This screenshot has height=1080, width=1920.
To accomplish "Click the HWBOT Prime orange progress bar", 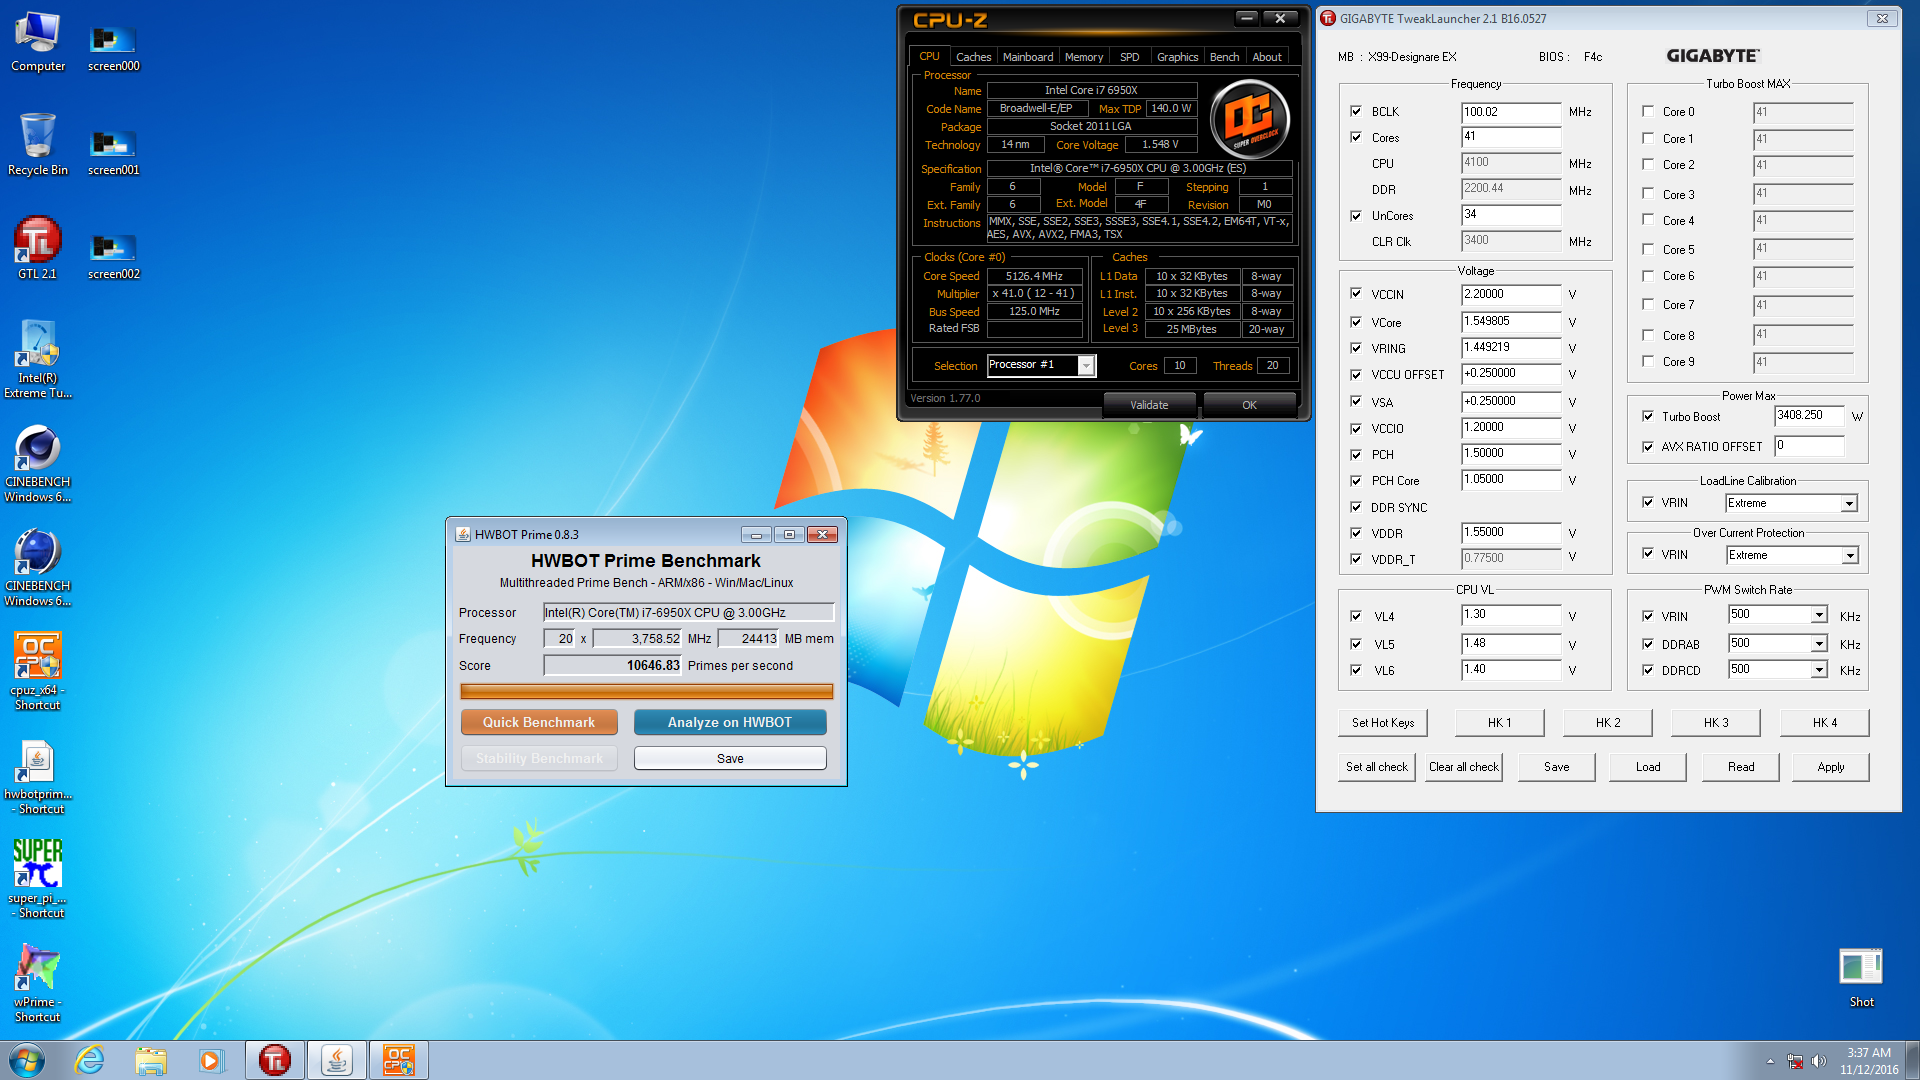I will coord(646,691).
